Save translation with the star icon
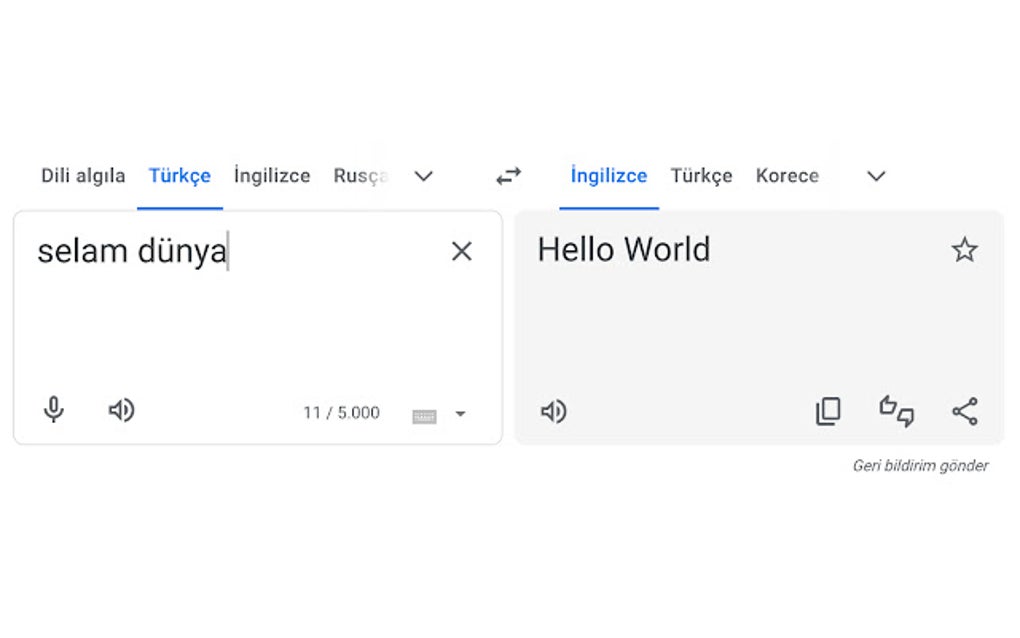Screen dimensions: 1020x638 pyautogui.click(x=964, y=250)
